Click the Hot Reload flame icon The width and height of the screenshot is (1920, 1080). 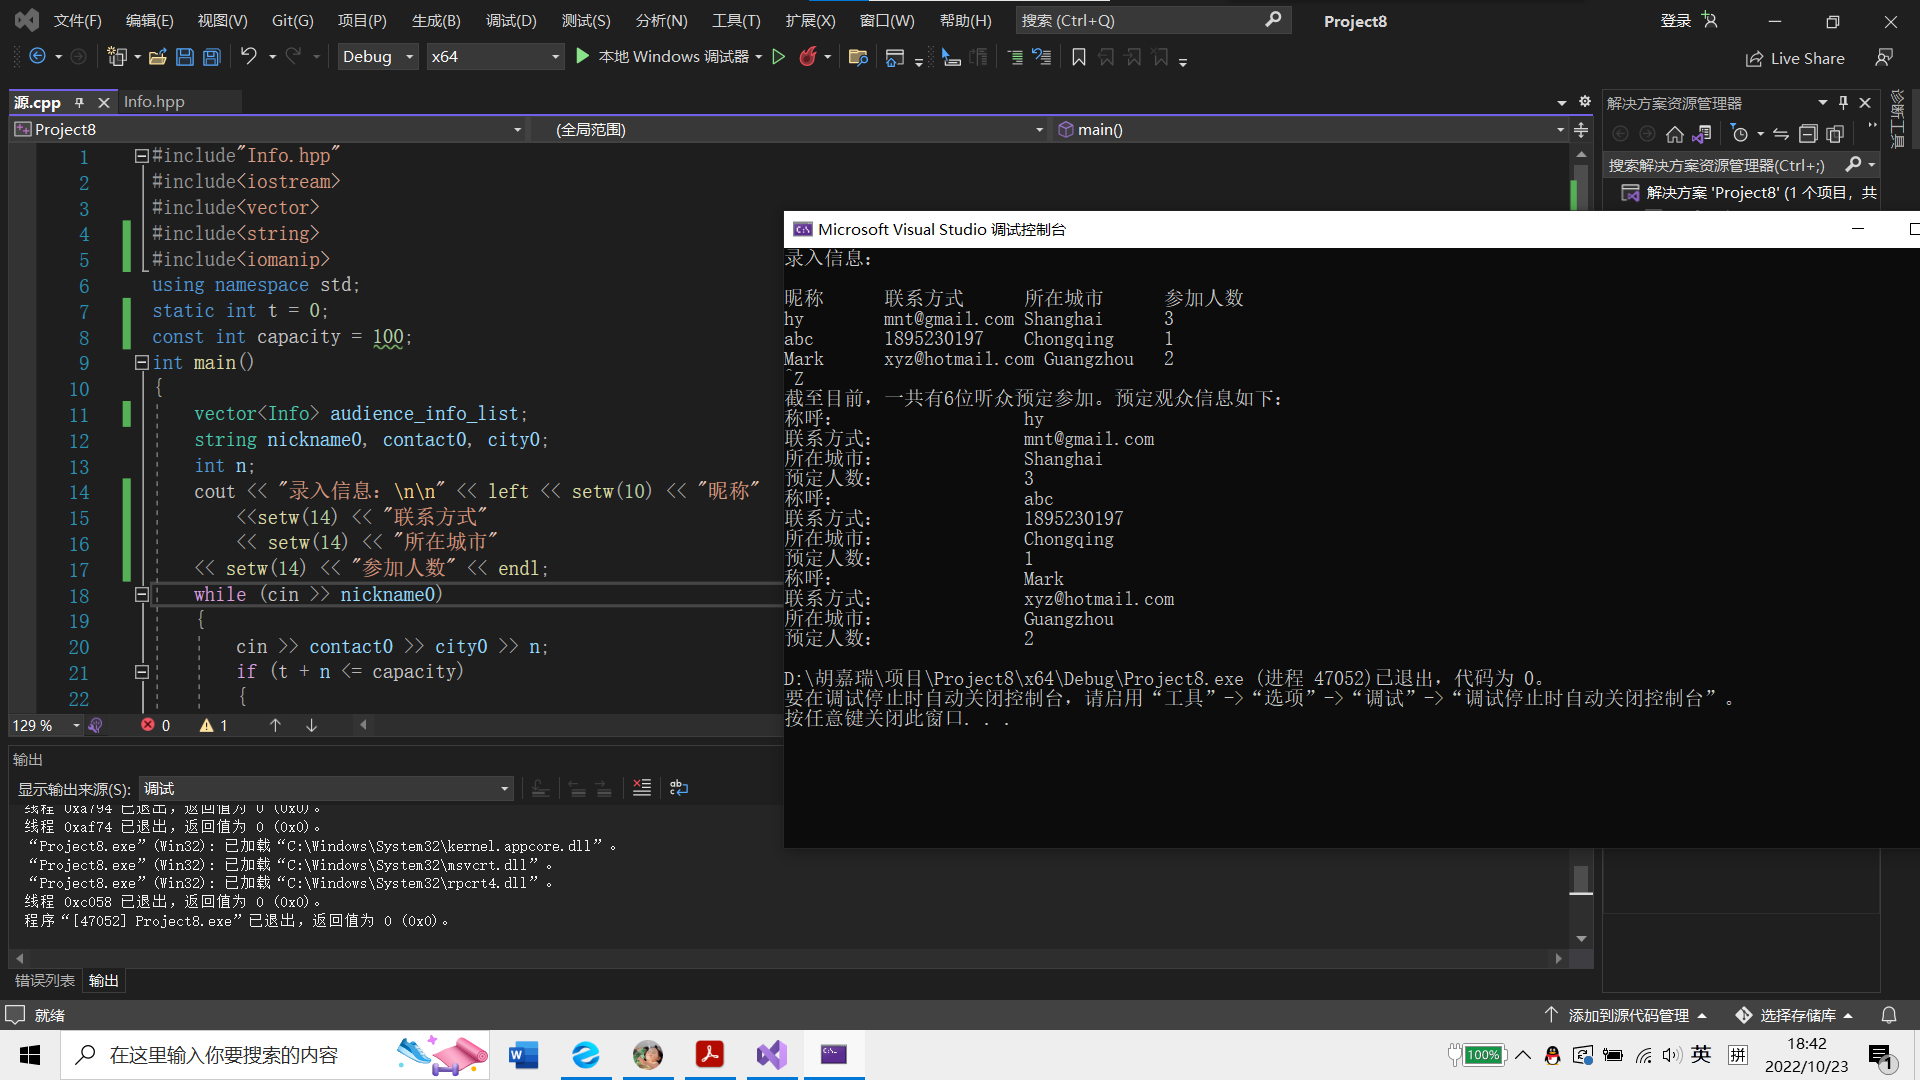point(808,57)
